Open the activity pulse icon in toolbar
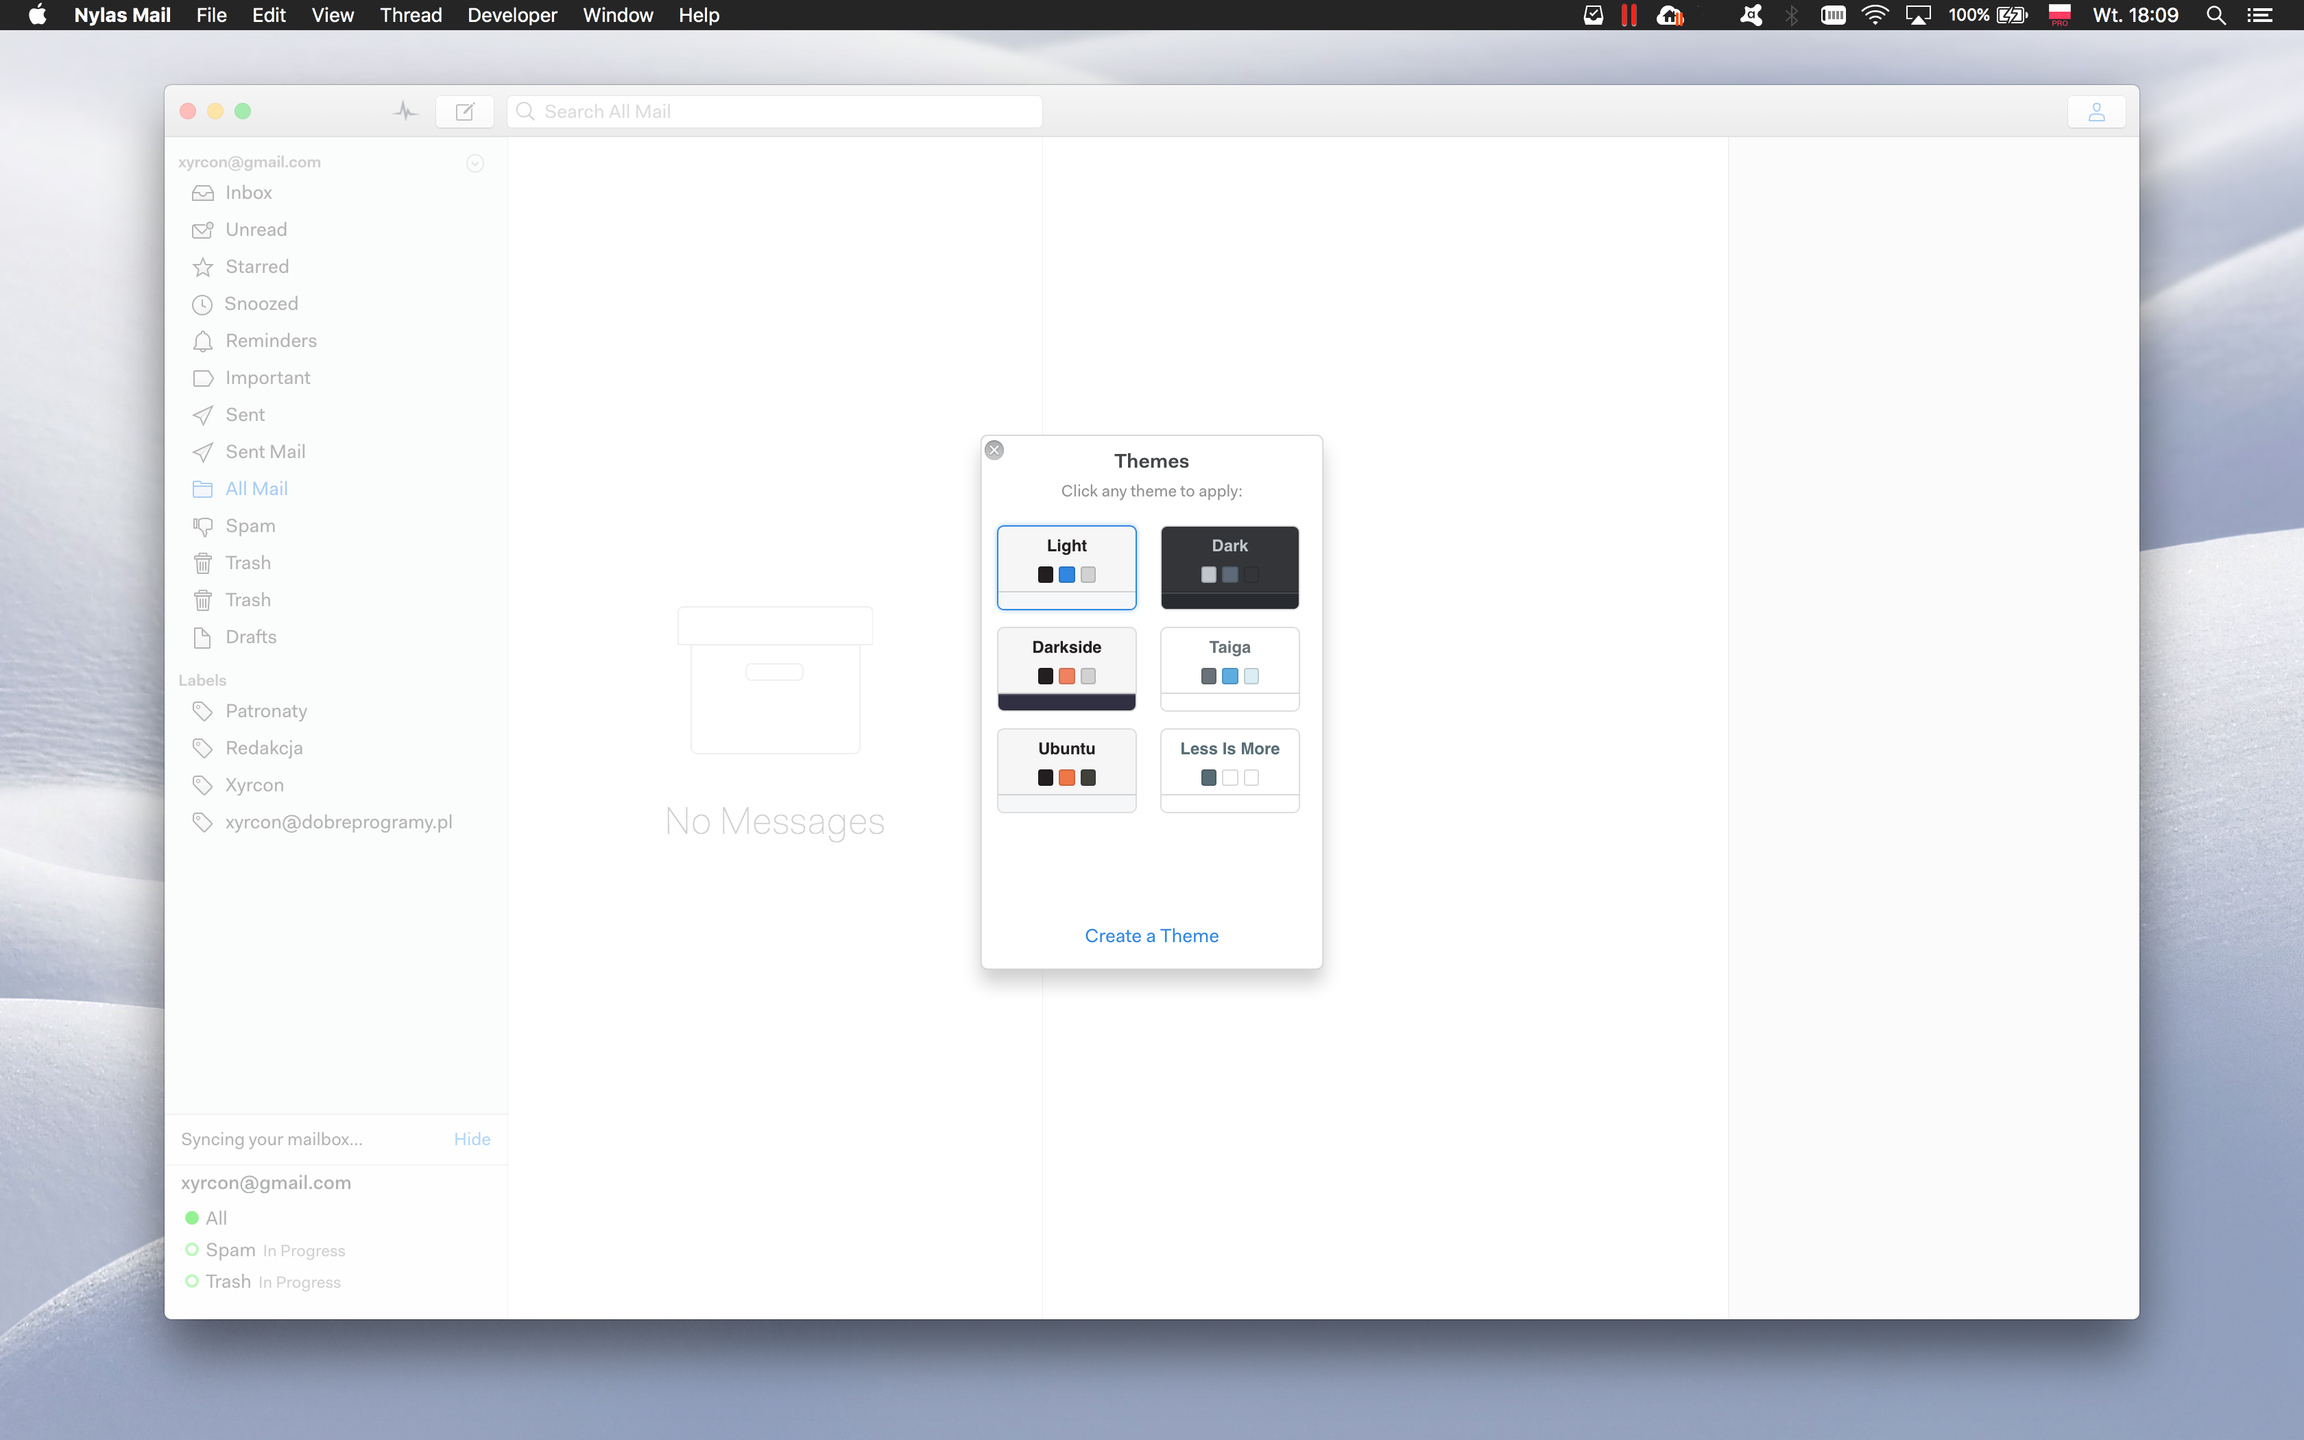 point(405,111)
